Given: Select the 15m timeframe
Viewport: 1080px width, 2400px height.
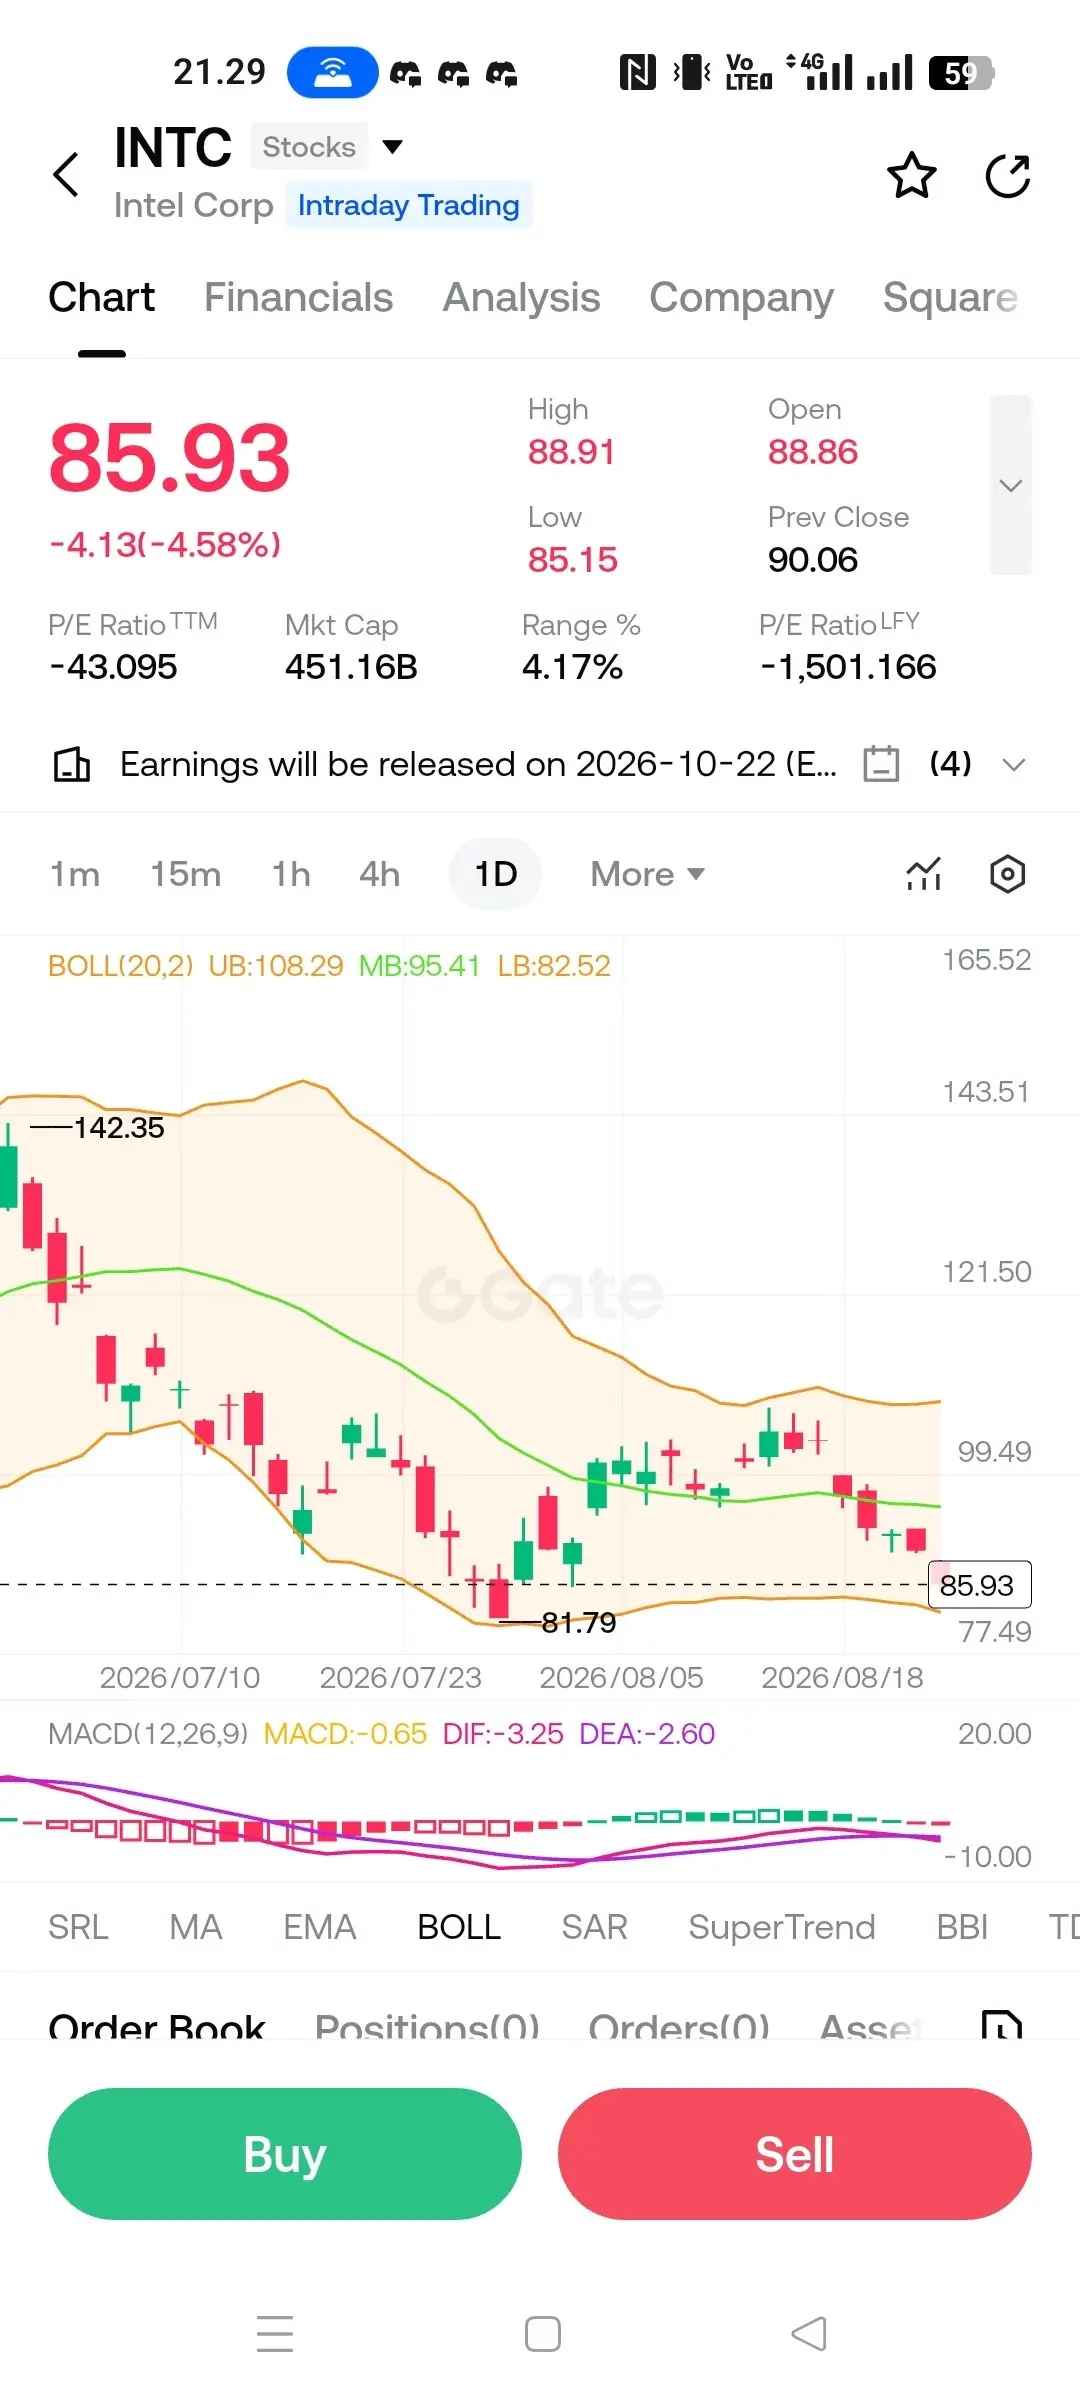Looking at the screenshot, I should click(x=185, y=874).
